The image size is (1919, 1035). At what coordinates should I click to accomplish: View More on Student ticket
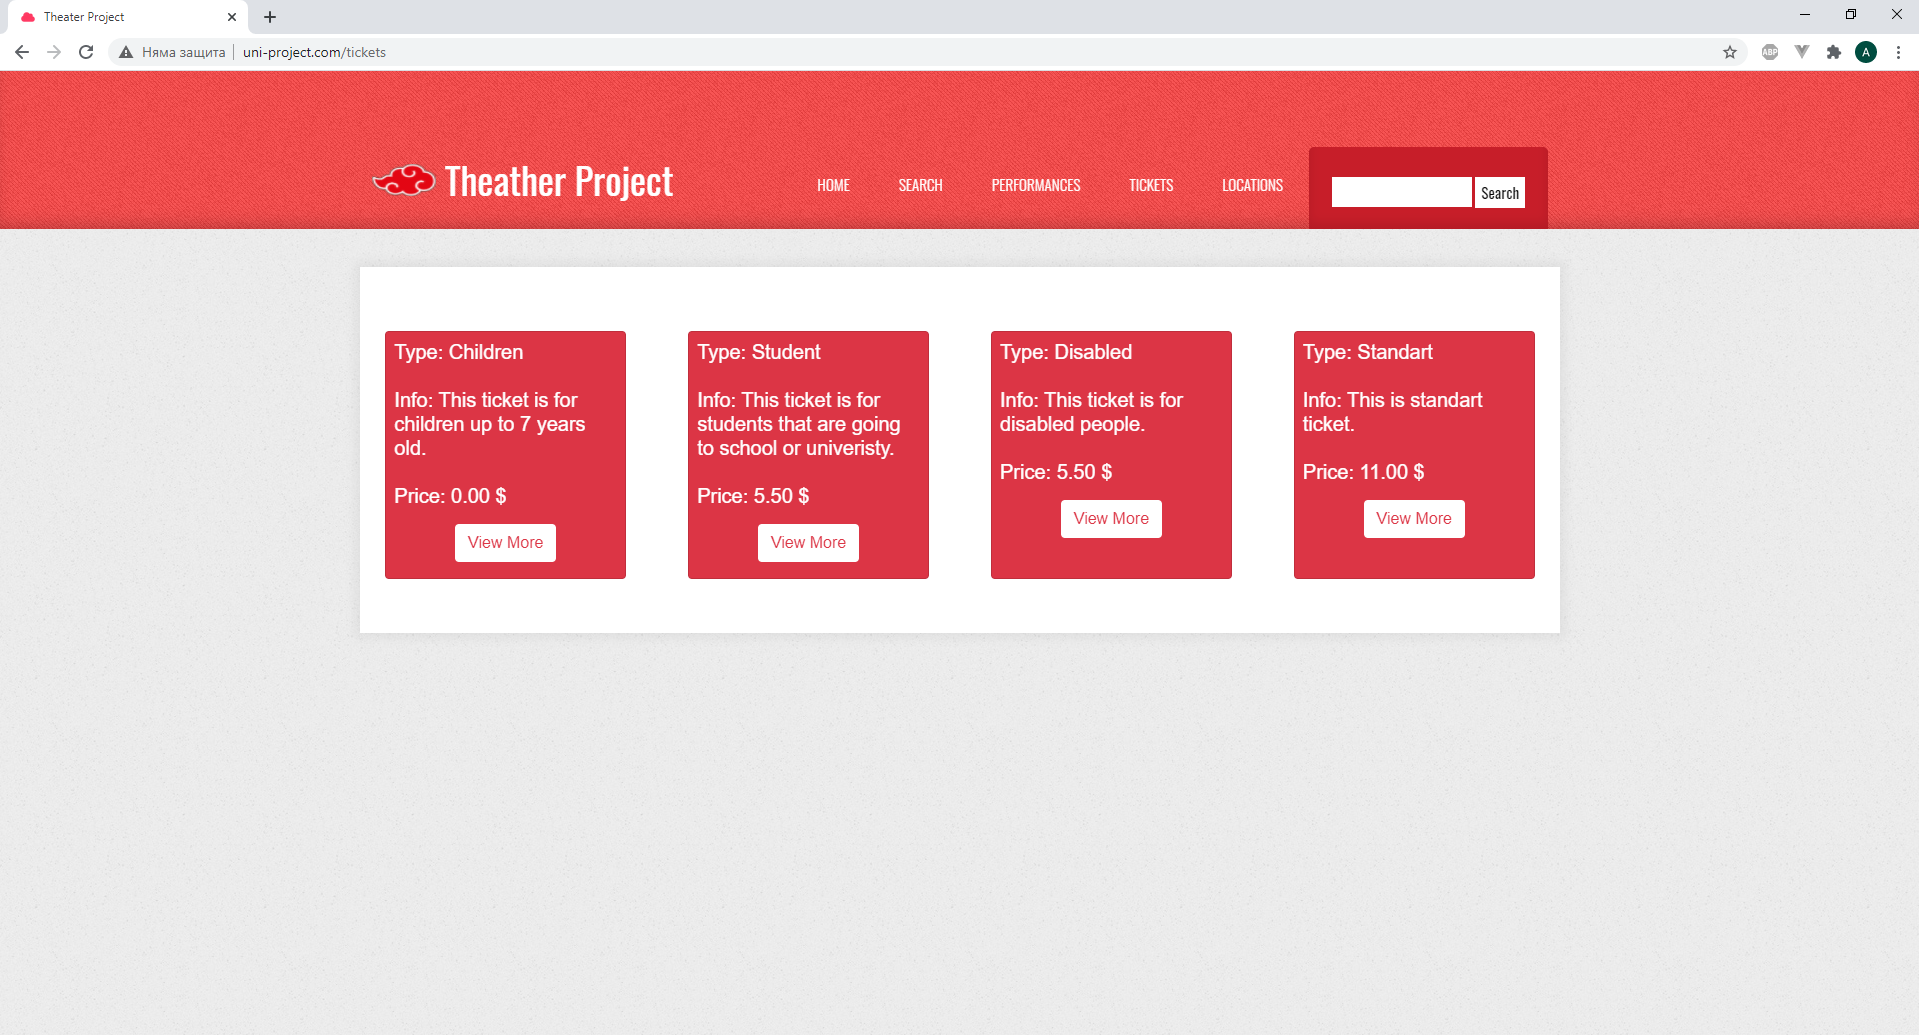[x=808, y=543]
